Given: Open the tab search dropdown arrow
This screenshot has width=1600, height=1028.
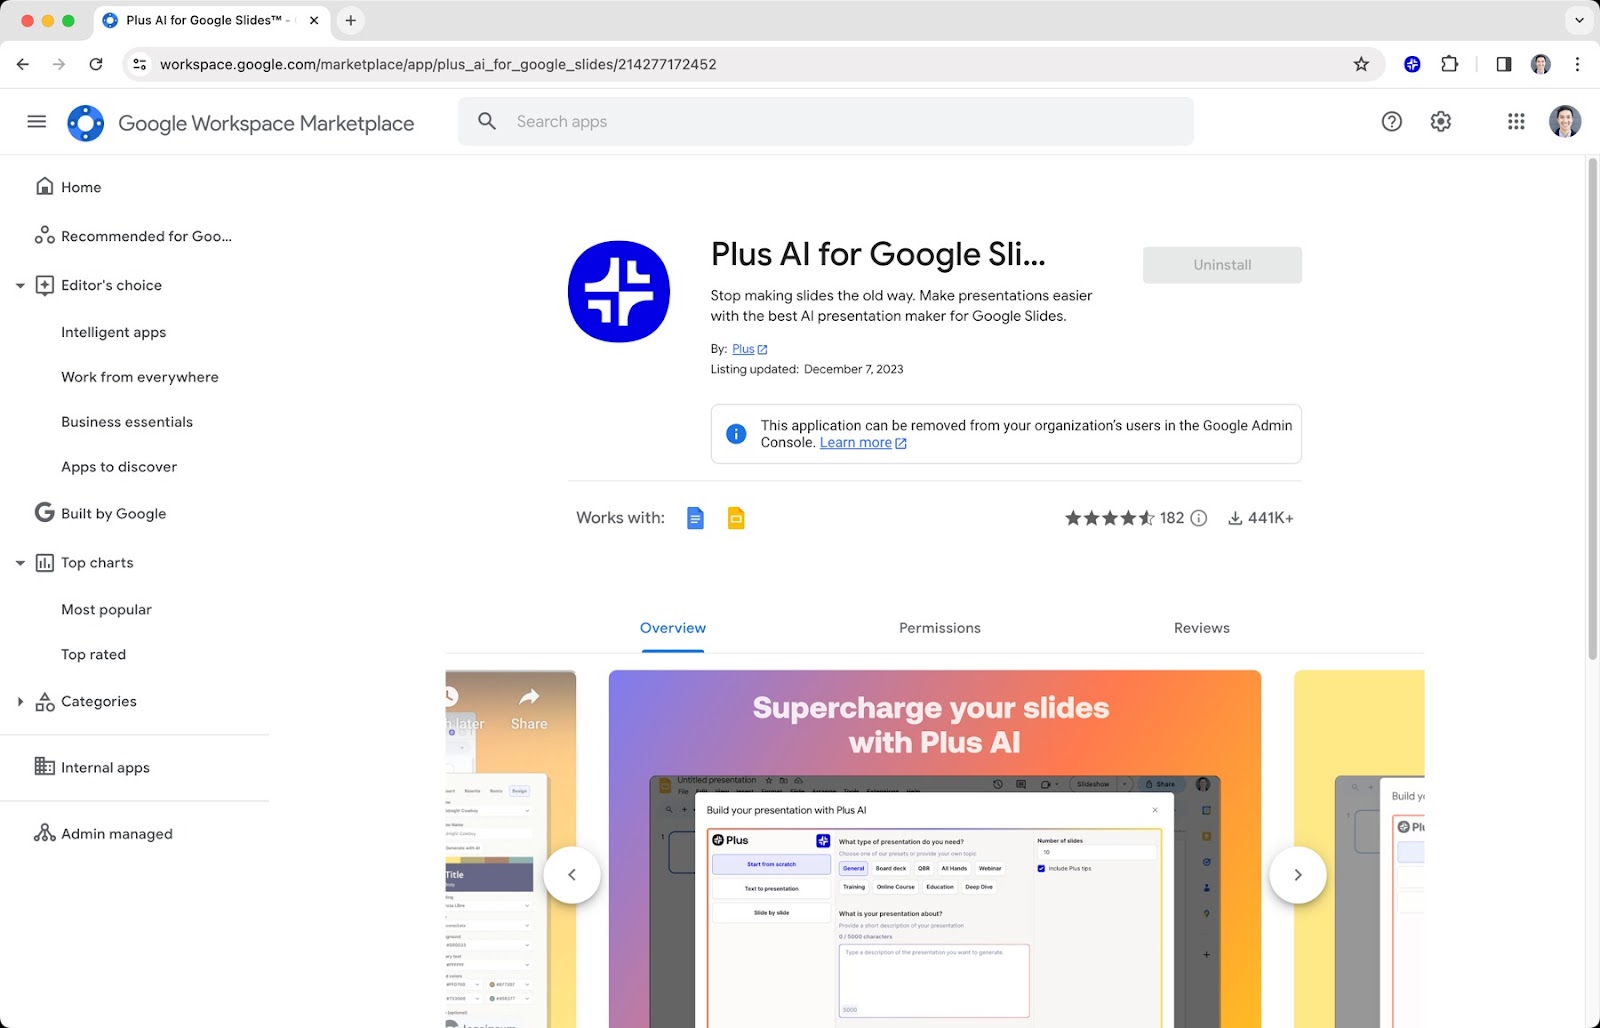Looking at the screenshot, I should coord(1579,20).
